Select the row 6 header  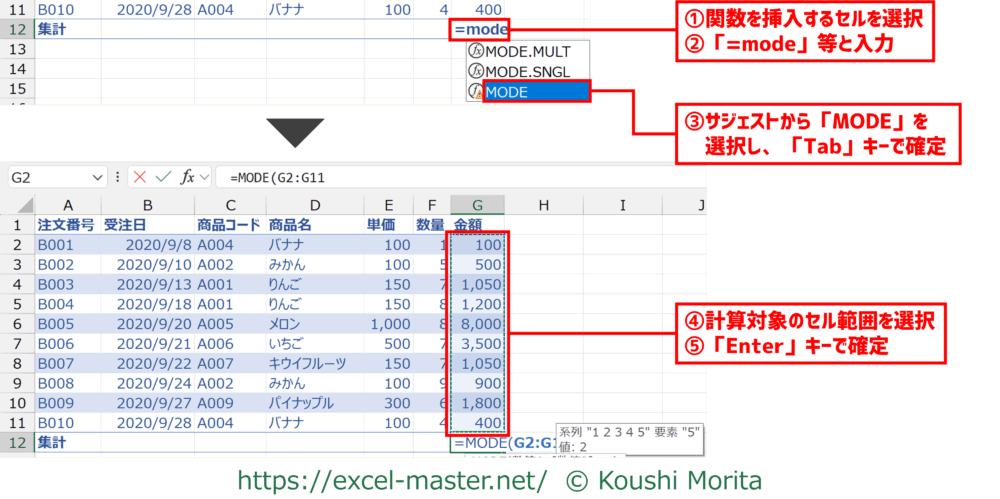click(16, 324)
